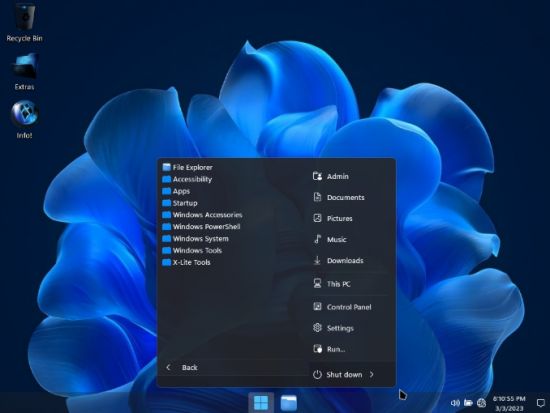
Task: Open the Run... dialog entry
Action: tap(329, 349)
